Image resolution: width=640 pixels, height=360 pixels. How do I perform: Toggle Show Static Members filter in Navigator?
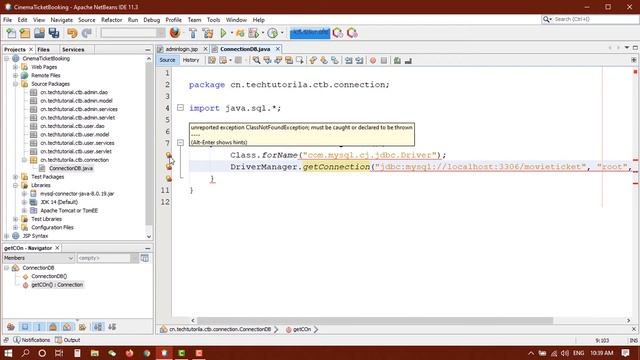[39, 327]
